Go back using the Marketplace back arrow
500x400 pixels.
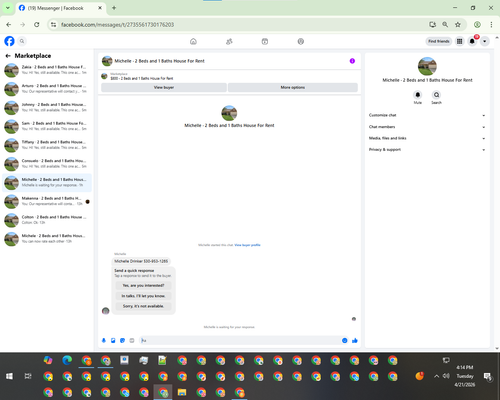coord(8,56)
